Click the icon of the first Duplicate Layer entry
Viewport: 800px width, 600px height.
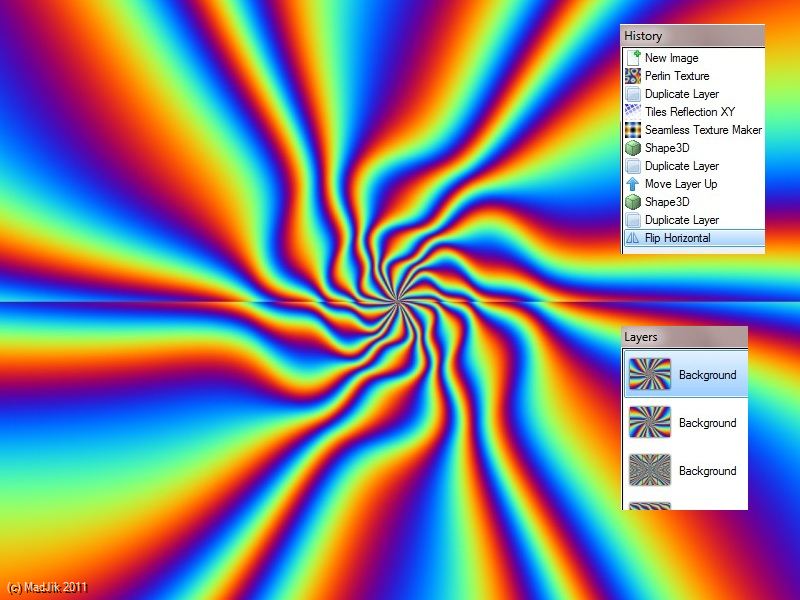(x=633, y=94)
